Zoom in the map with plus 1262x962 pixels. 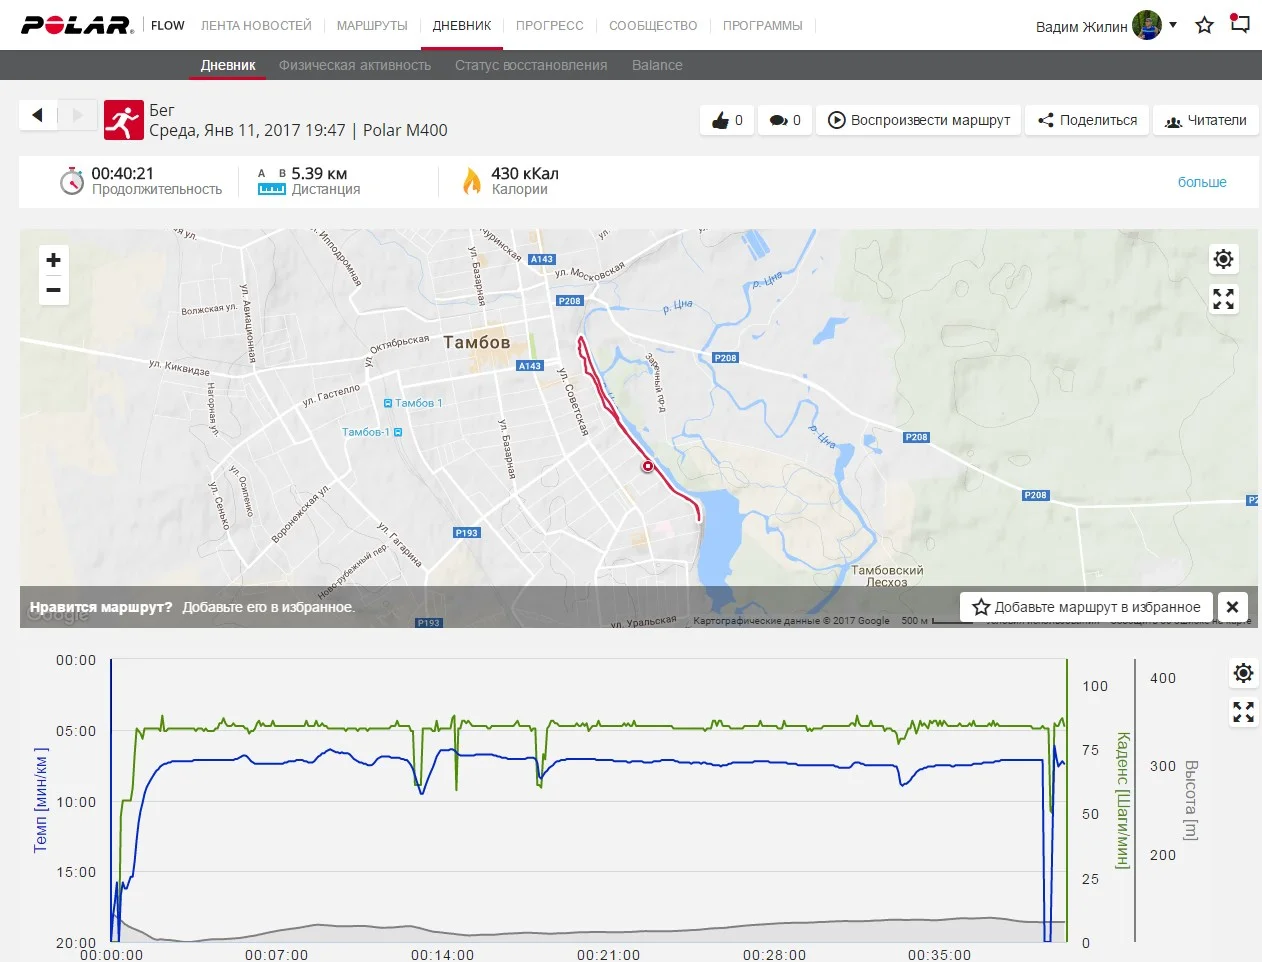54,260
